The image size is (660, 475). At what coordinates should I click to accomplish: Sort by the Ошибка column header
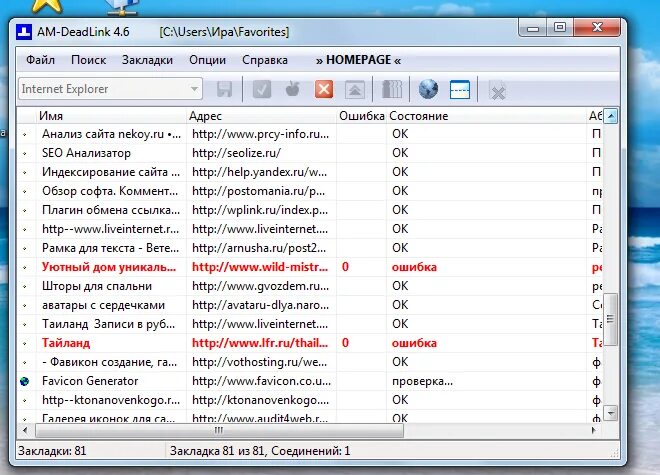pos(362,116)
